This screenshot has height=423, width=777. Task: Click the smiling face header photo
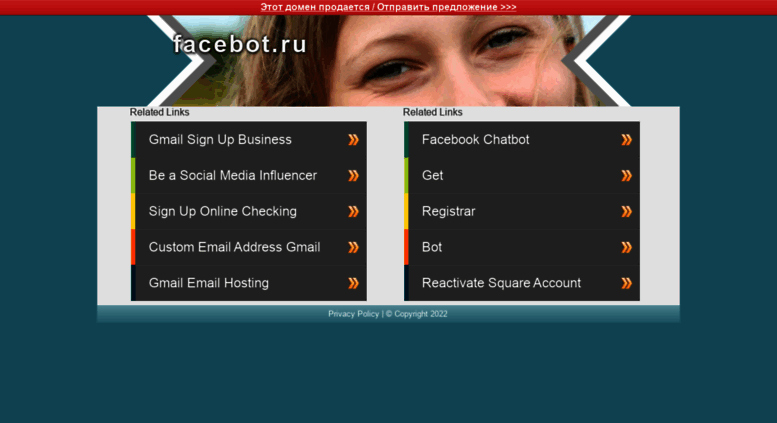(x=388, y=61)
